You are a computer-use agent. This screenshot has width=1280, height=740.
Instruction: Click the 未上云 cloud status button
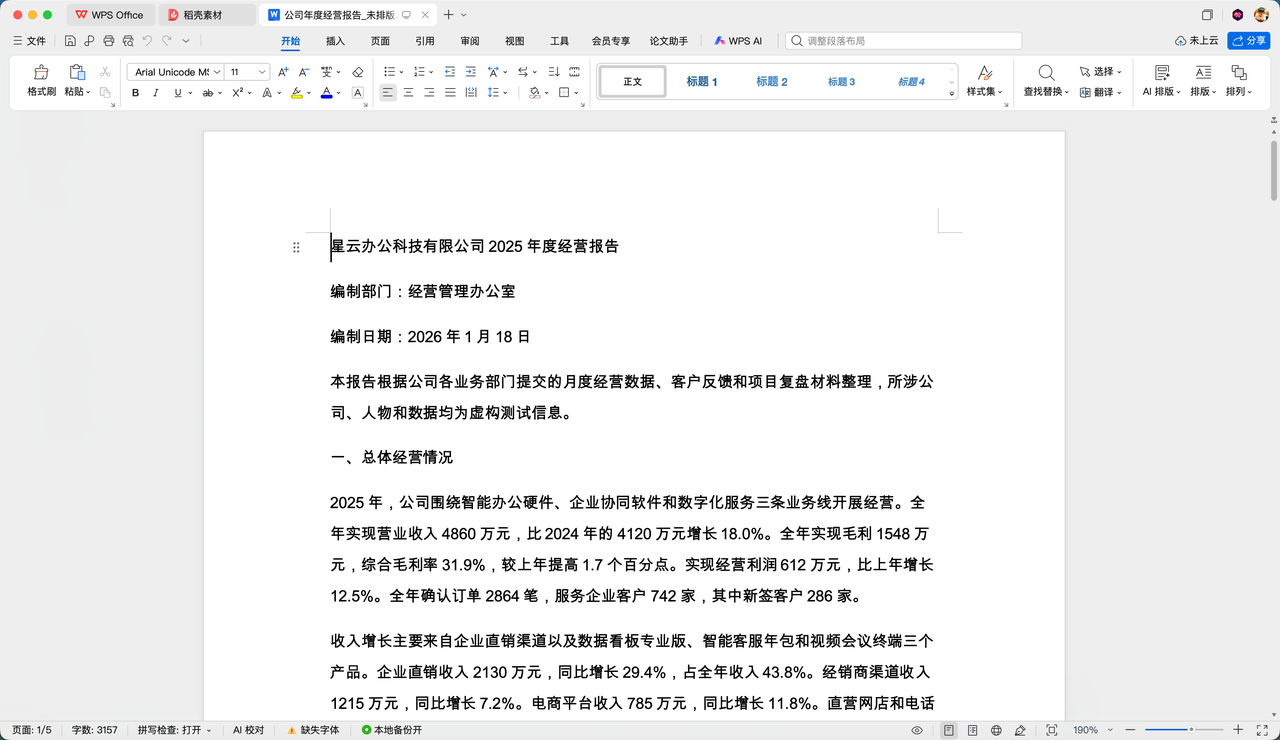click(1196, 41)
